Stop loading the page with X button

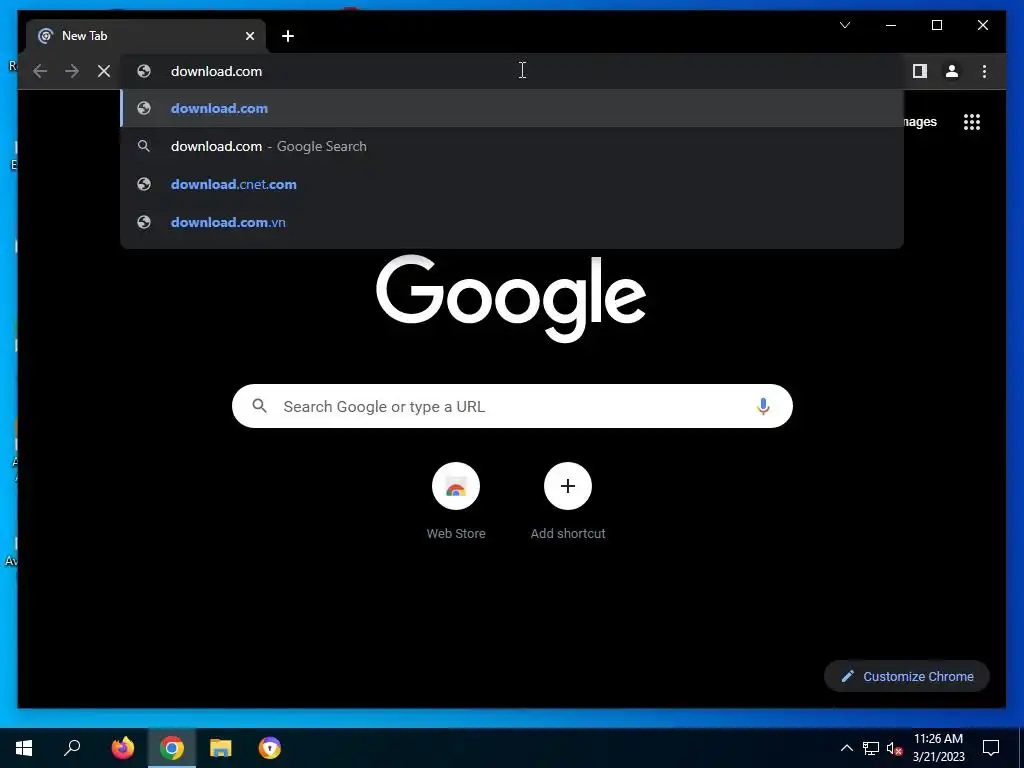point(104,71)
